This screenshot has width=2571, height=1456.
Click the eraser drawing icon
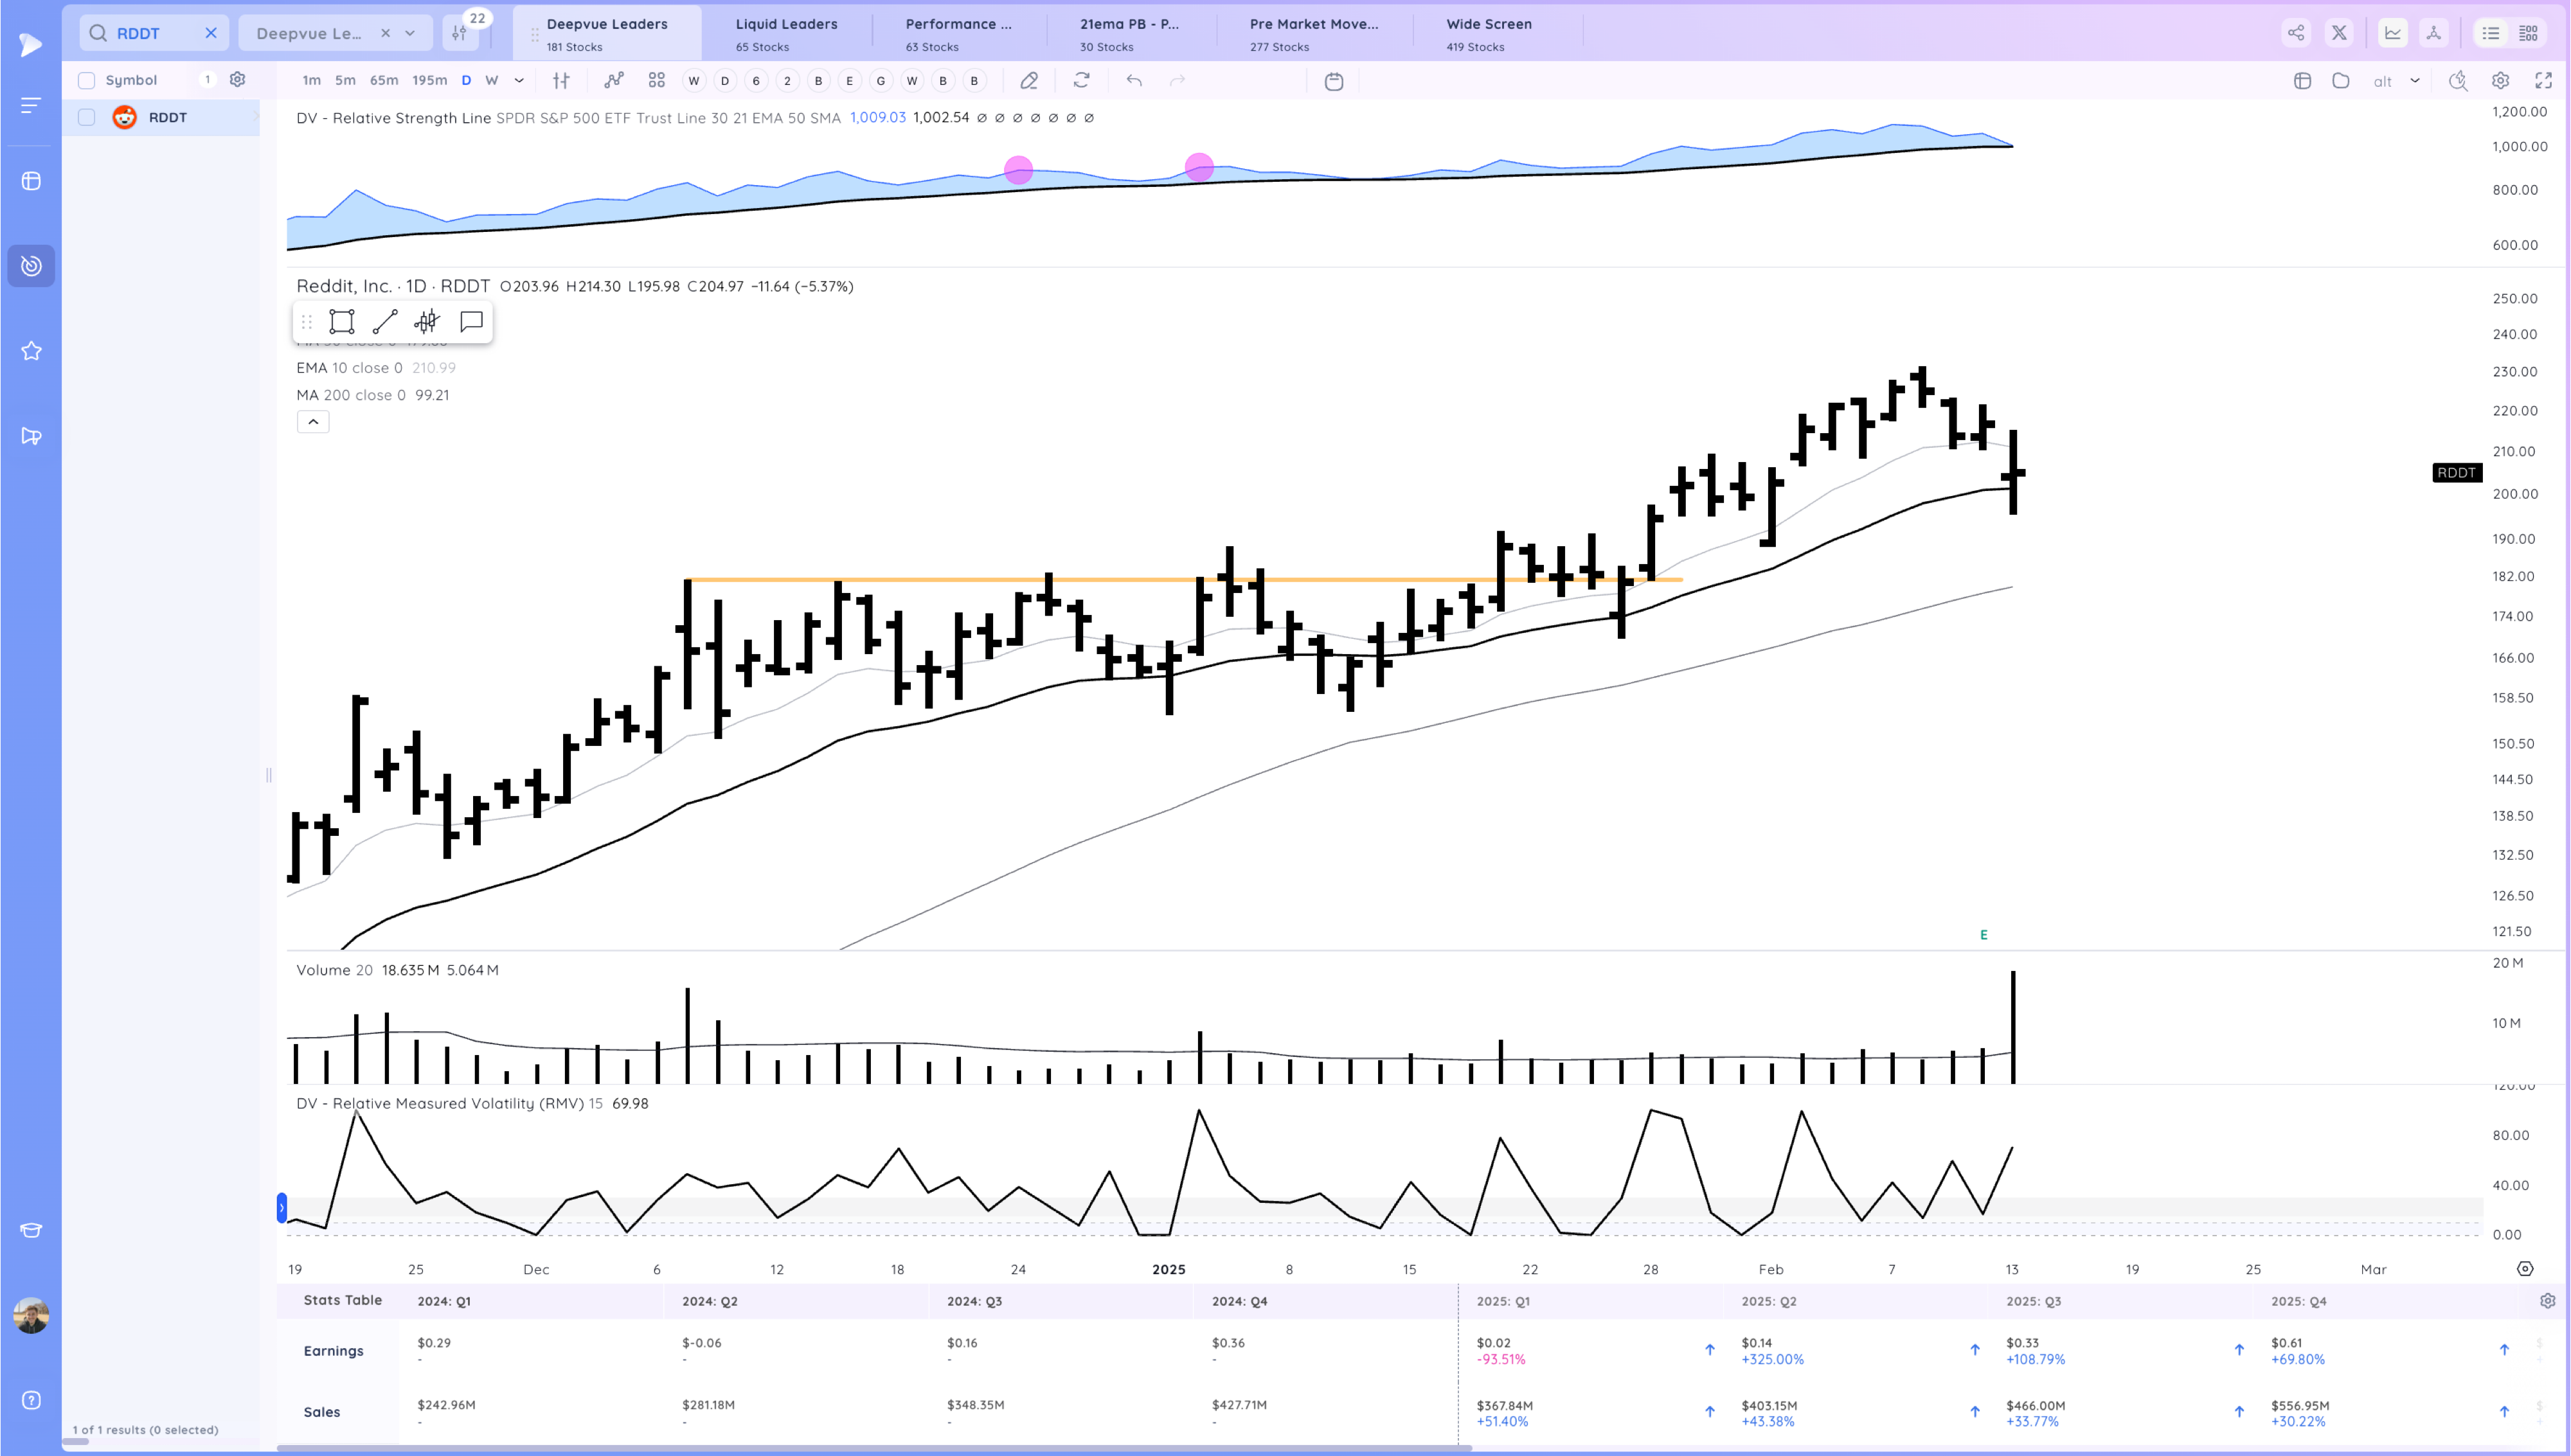click(x=1028, y=81)
